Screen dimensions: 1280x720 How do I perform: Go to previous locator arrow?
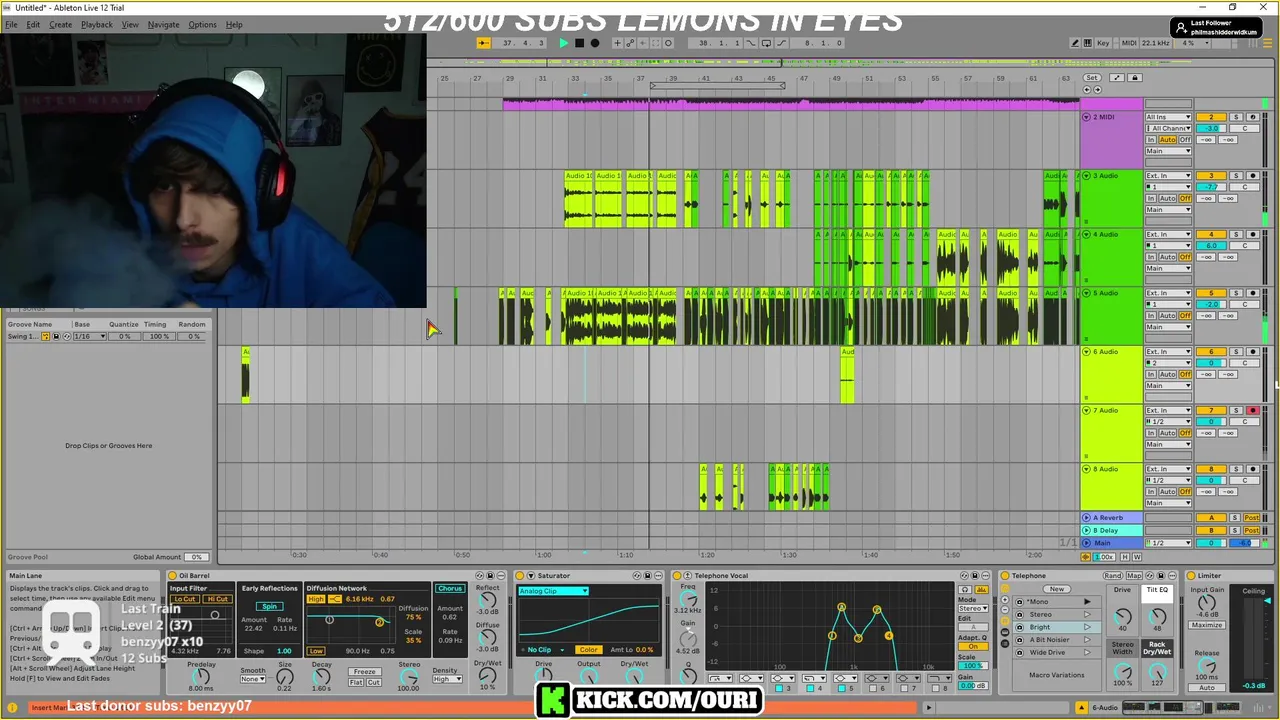(x=1087, y=90)
